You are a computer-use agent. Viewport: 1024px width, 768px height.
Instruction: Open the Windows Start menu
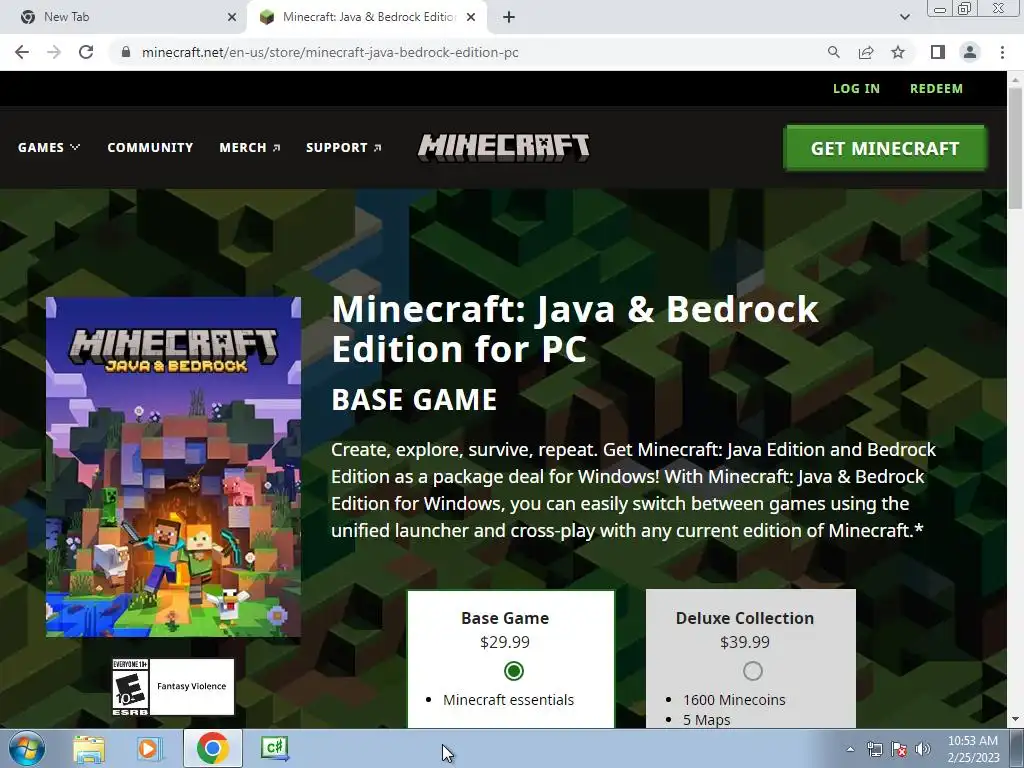(26, 748)
